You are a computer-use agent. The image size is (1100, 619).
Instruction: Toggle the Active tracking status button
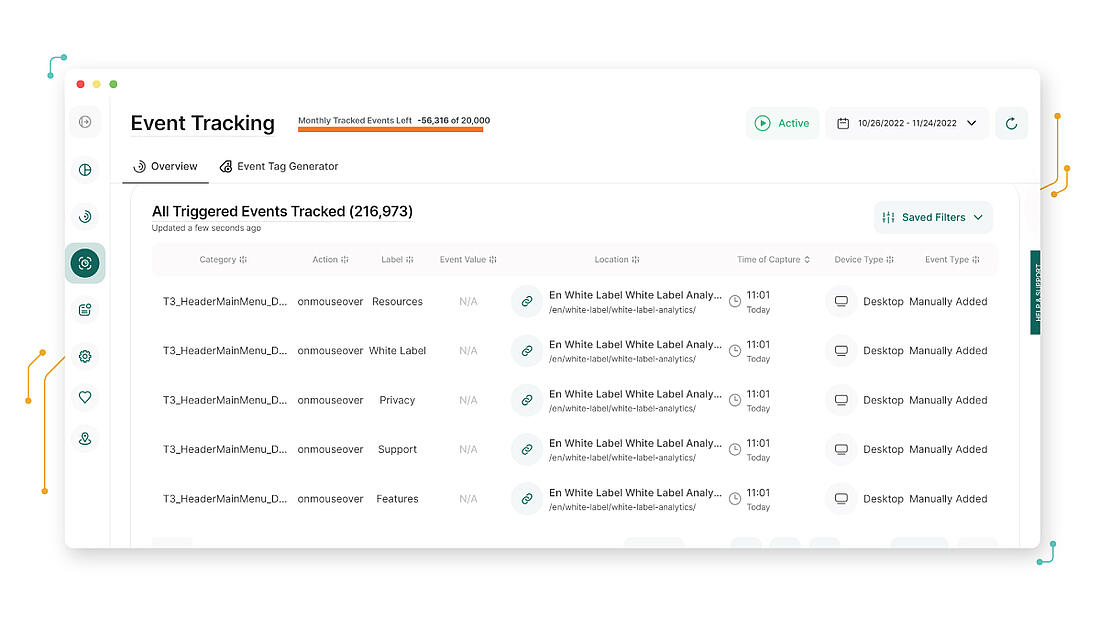point(782,124)
